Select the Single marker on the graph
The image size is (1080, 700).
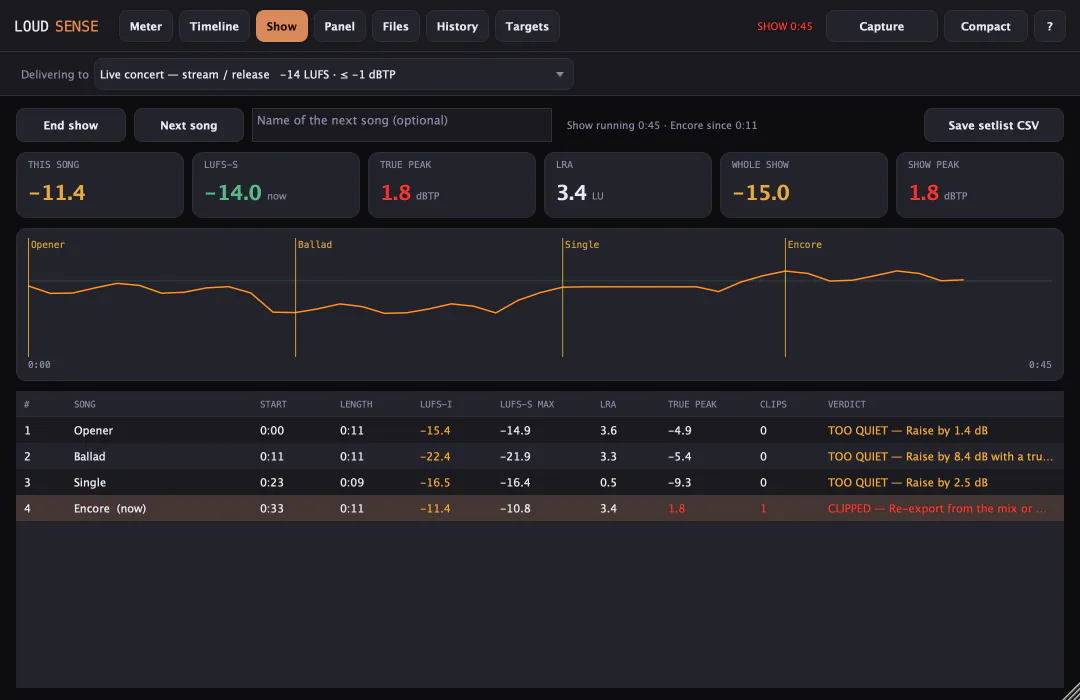pos(582,245)
